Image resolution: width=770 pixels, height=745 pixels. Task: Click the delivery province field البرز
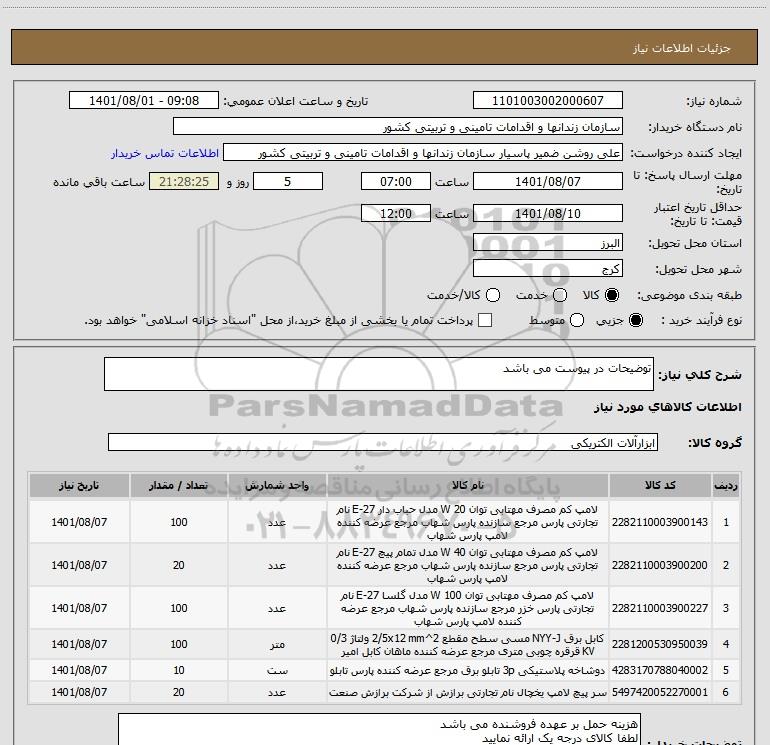[x=548, y=243]
